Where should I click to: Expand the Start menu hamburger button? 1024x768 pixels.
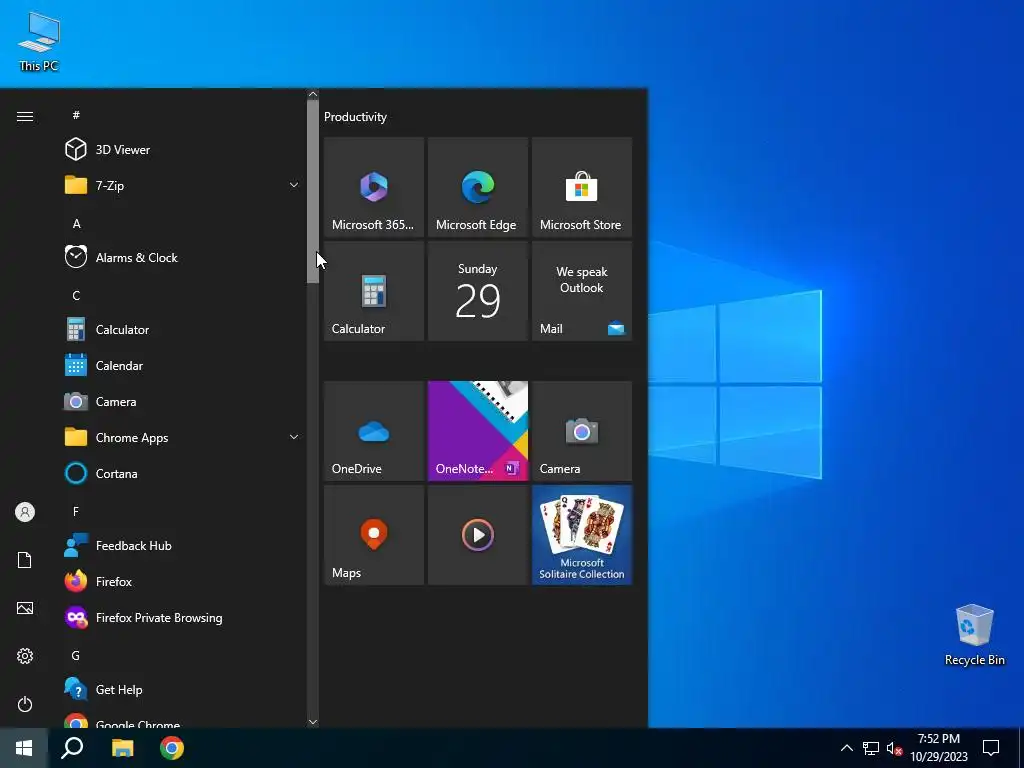click(25, 116)
